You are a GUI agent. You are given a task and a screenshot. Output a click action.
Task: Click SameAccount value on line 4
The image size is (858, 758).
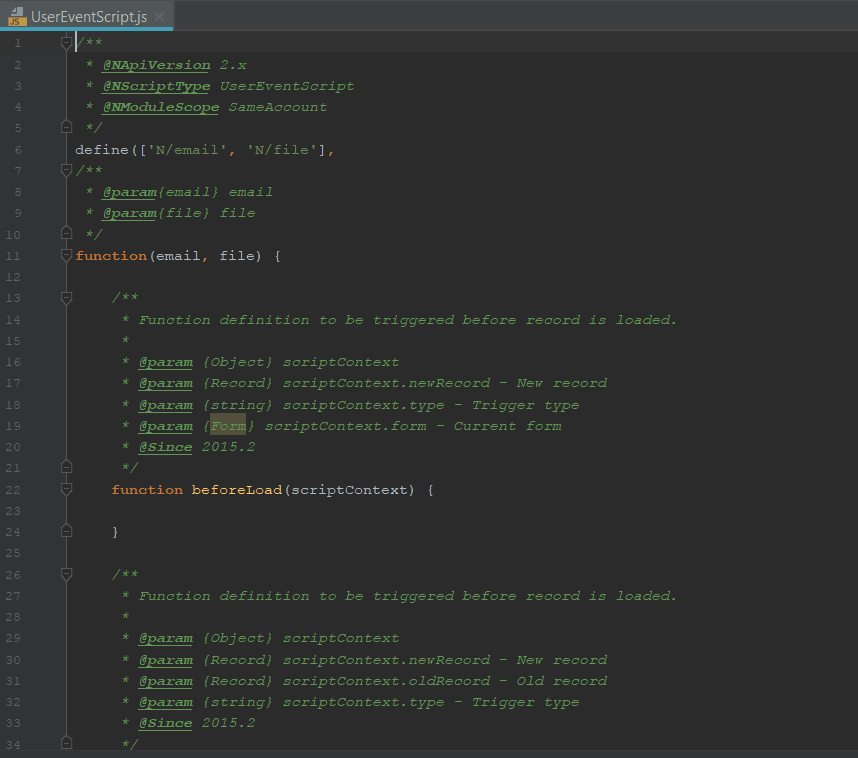coord(278,107)
